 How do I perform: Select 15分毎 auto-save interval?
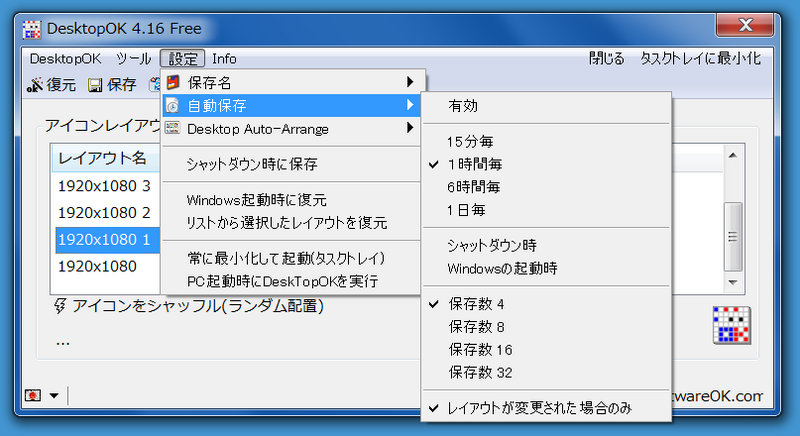pos(546,141)
